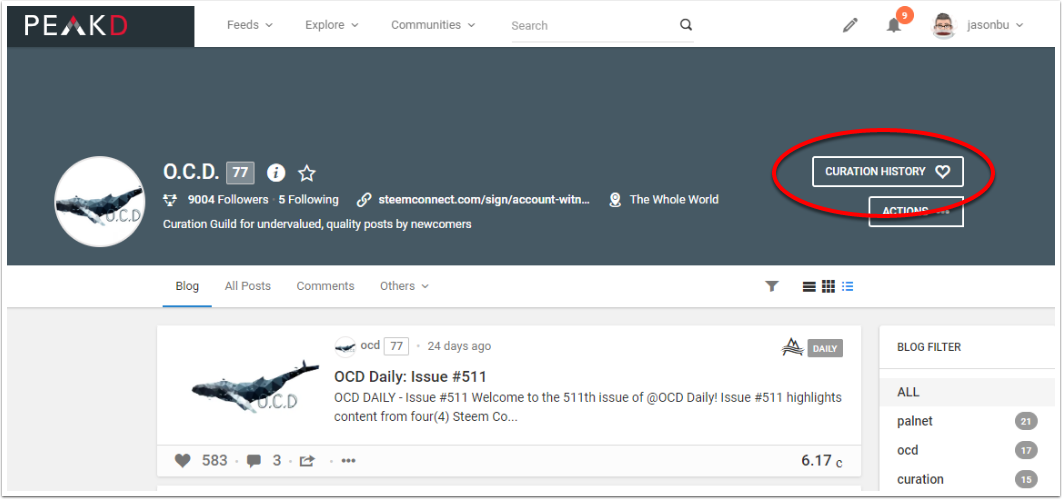The width and height of the screenshot is (1062, 499).
Task: Click the ship community icon on post
Action: (792, 348)
